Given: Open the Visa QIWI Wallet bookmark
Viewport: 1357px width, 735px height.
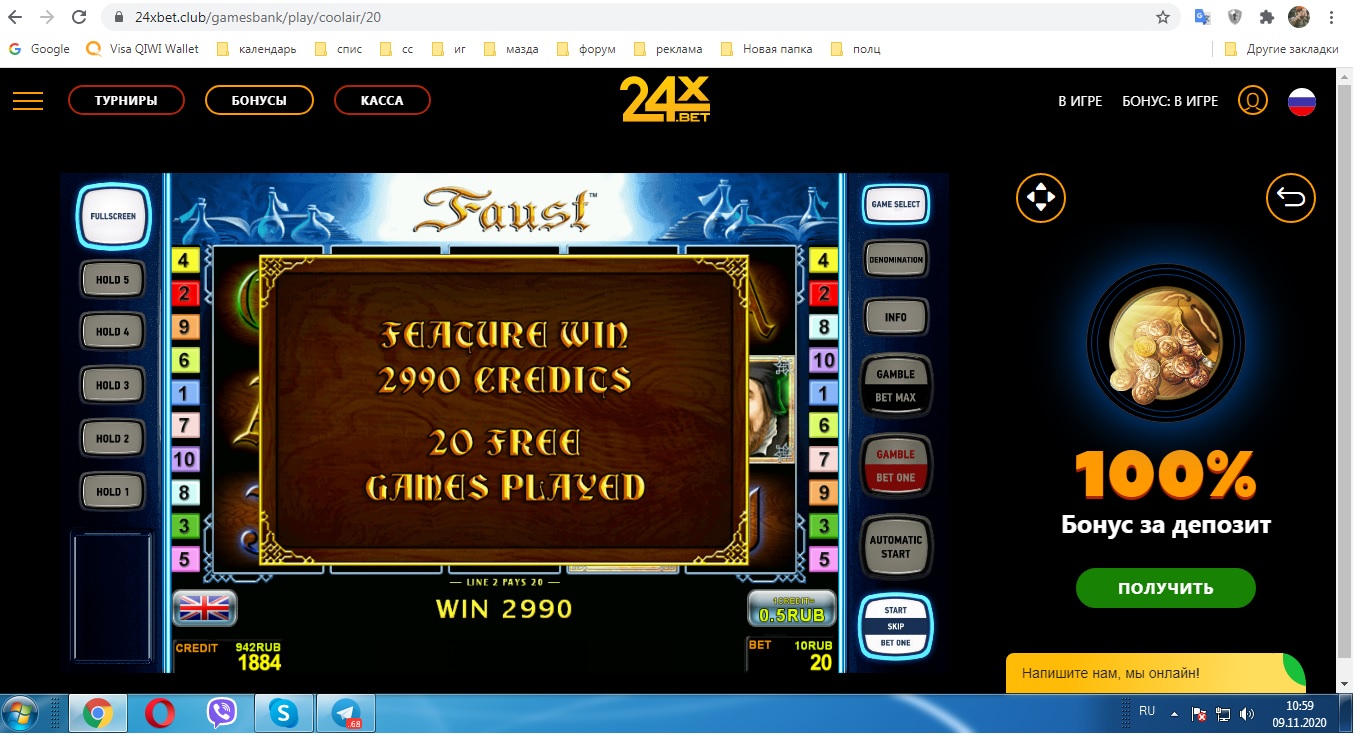Looking at the screenshot, I should [143, 49].
